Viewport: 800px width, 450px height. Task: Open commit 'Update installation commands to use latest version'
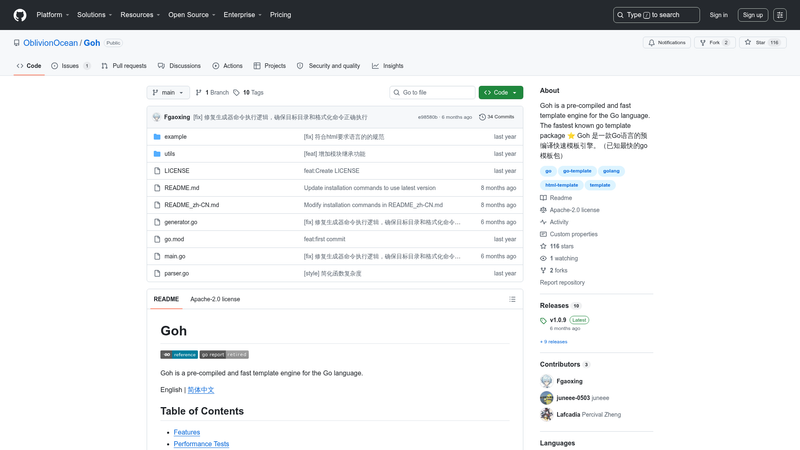[x=369, y=188]
